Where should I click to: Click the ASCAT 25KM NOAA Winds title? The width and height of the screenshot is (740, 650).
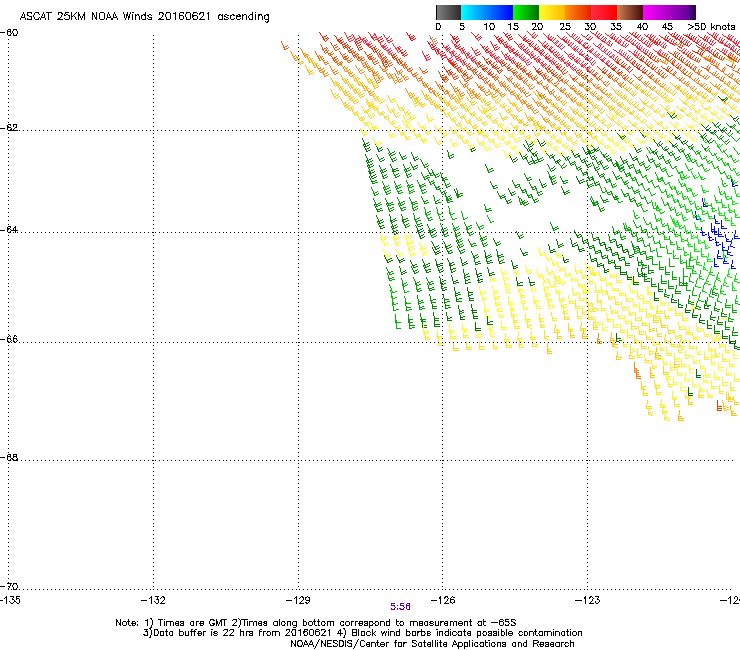[x=144, y=17]
